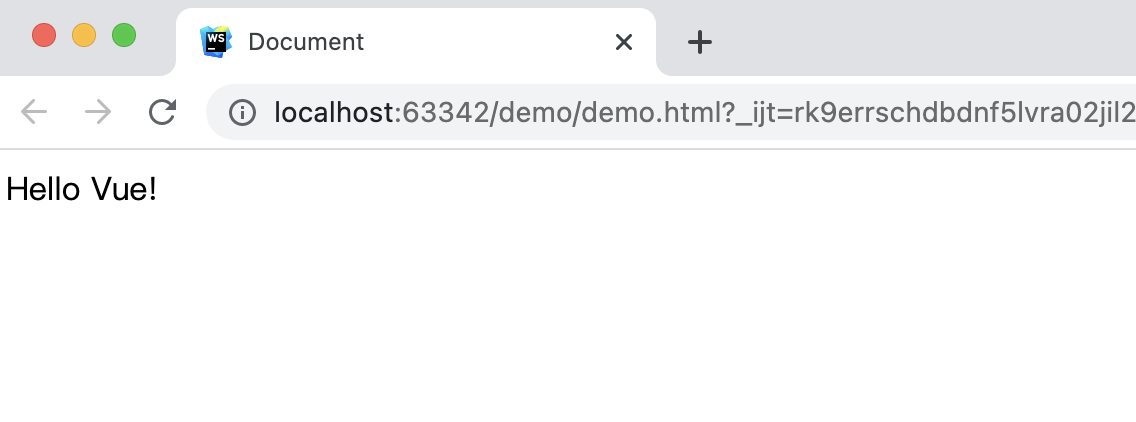Reload the current page

162,112
